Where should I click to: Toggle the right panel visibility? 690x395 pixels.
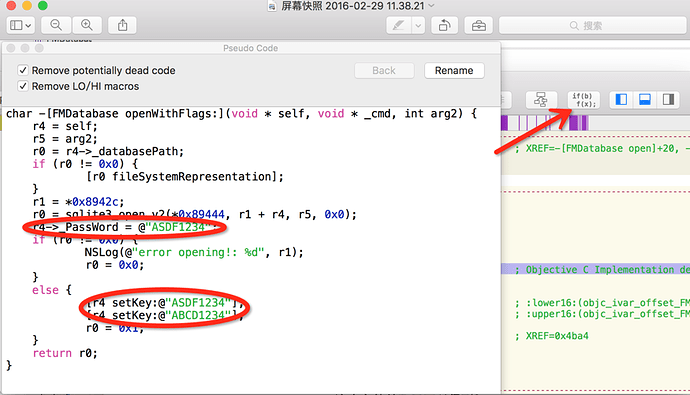point(668,100)
